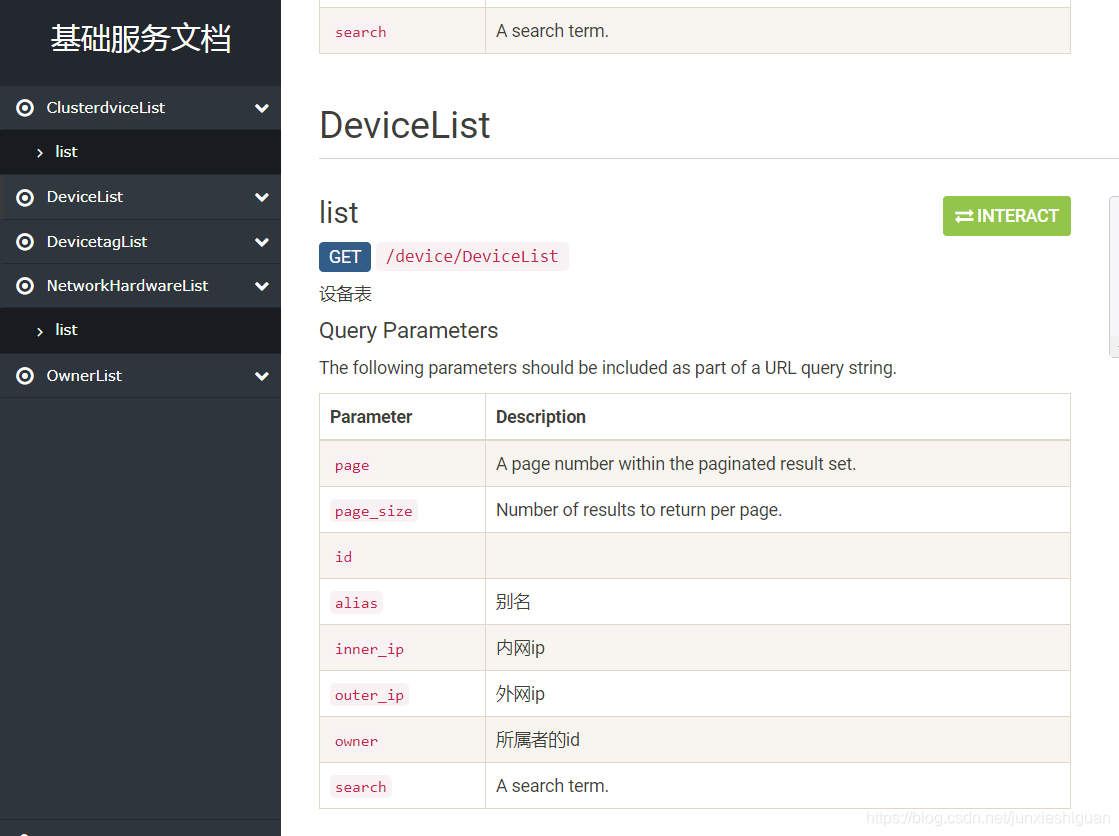The width and height of the screenshot is (1119, 836).
Task: Click the inner_ip parameter code
Action: (369, 649)
